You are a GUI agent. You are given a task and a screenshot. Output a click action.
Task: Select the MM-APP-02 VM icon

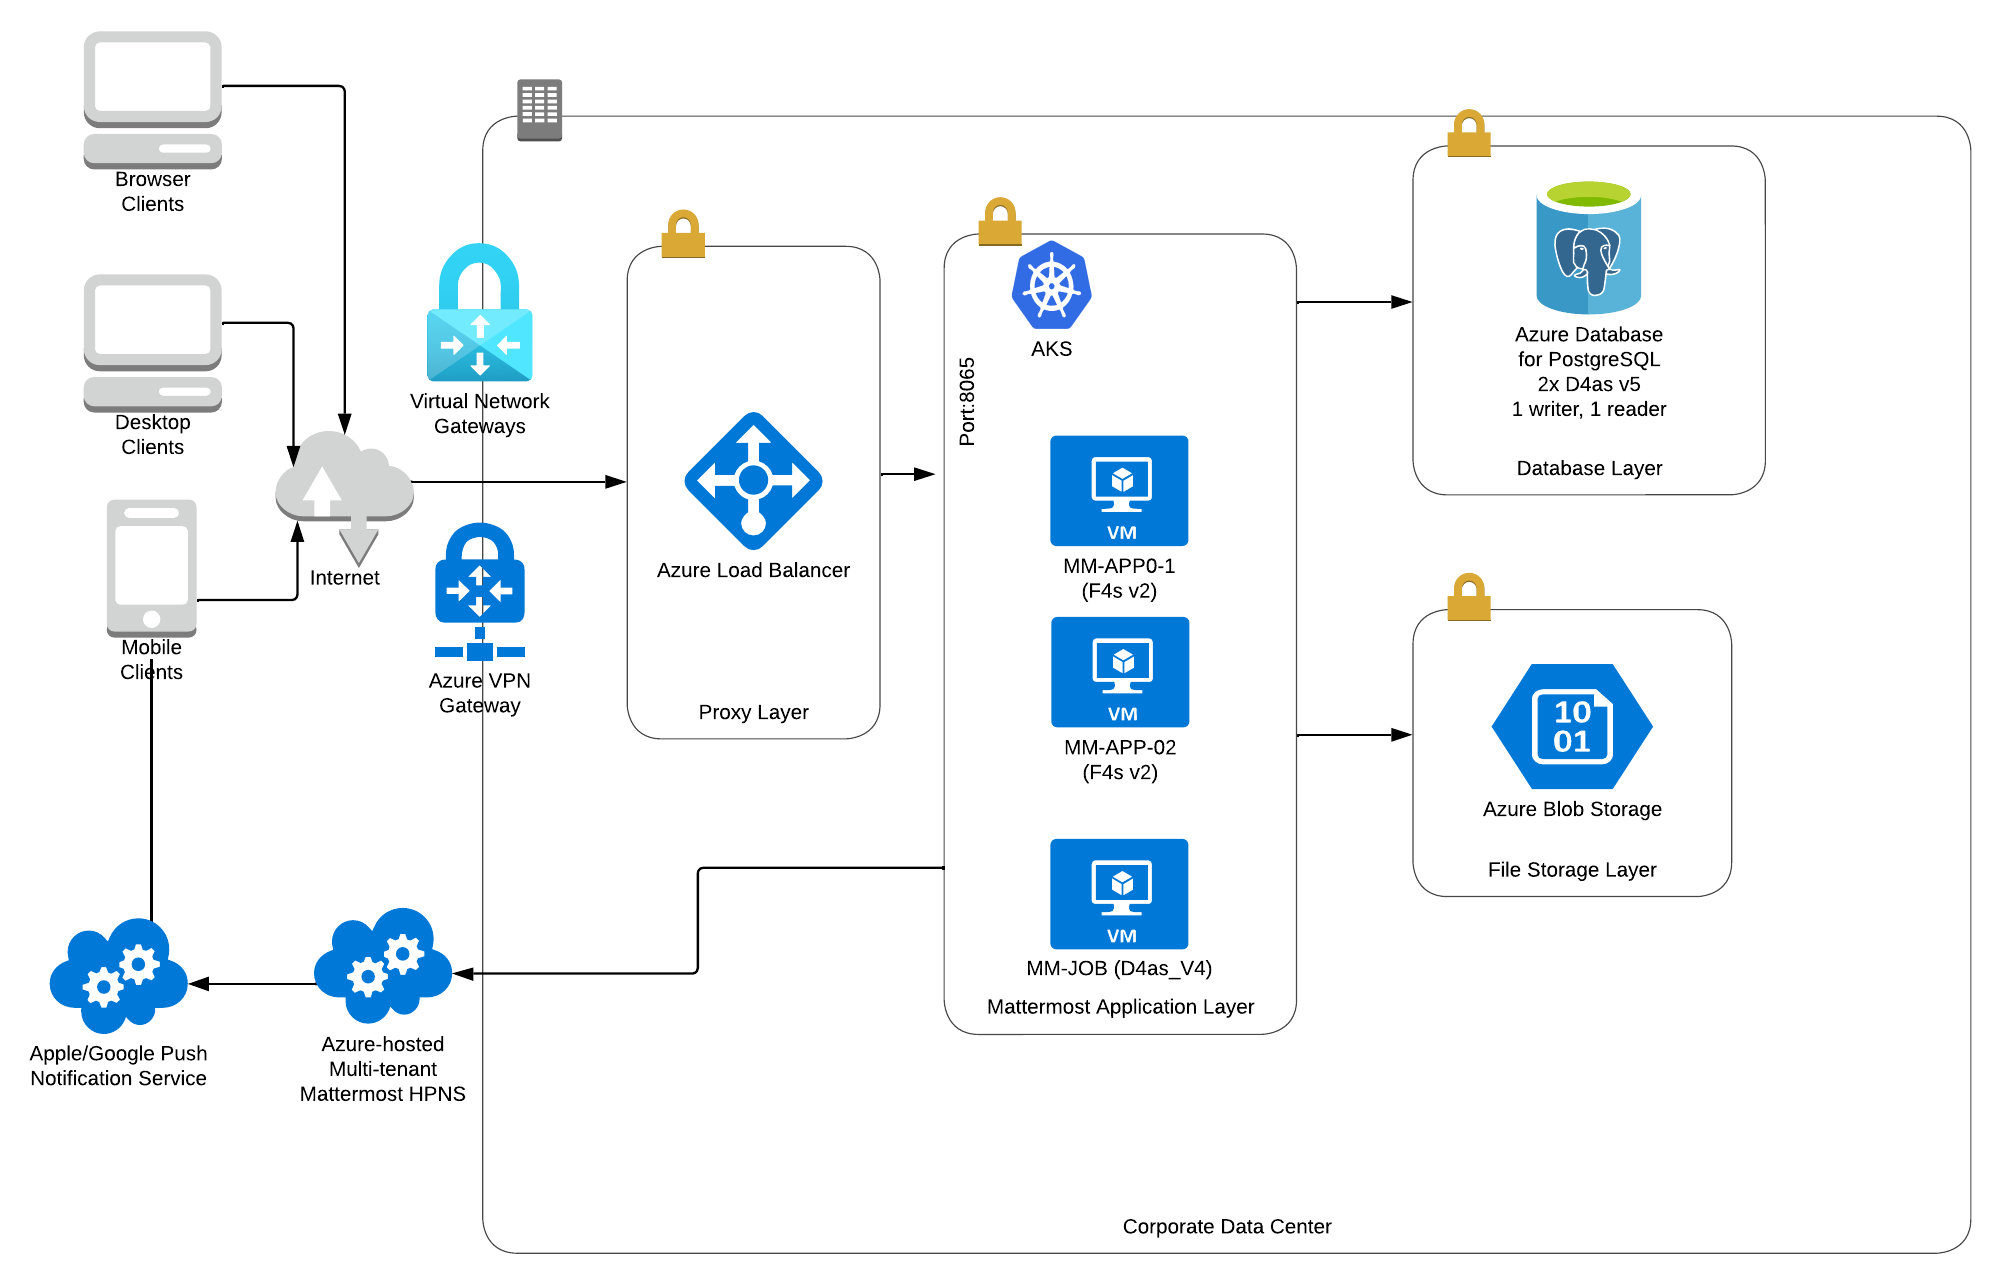1120,672
